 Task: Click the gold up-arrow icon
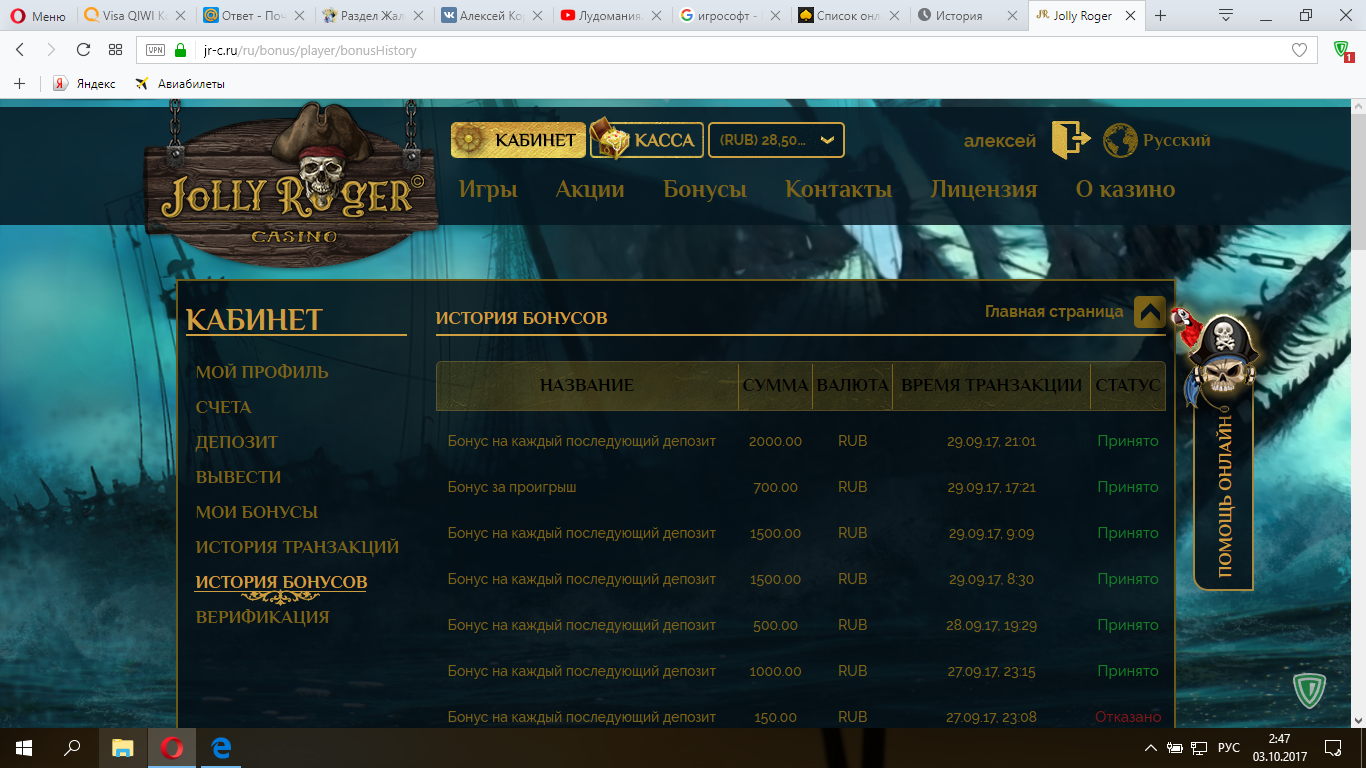pos(1150,312)
